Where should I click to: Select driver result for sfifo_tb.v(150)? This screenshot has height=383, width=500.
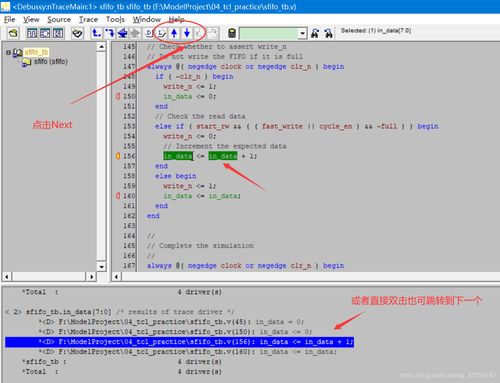(175, 332)
